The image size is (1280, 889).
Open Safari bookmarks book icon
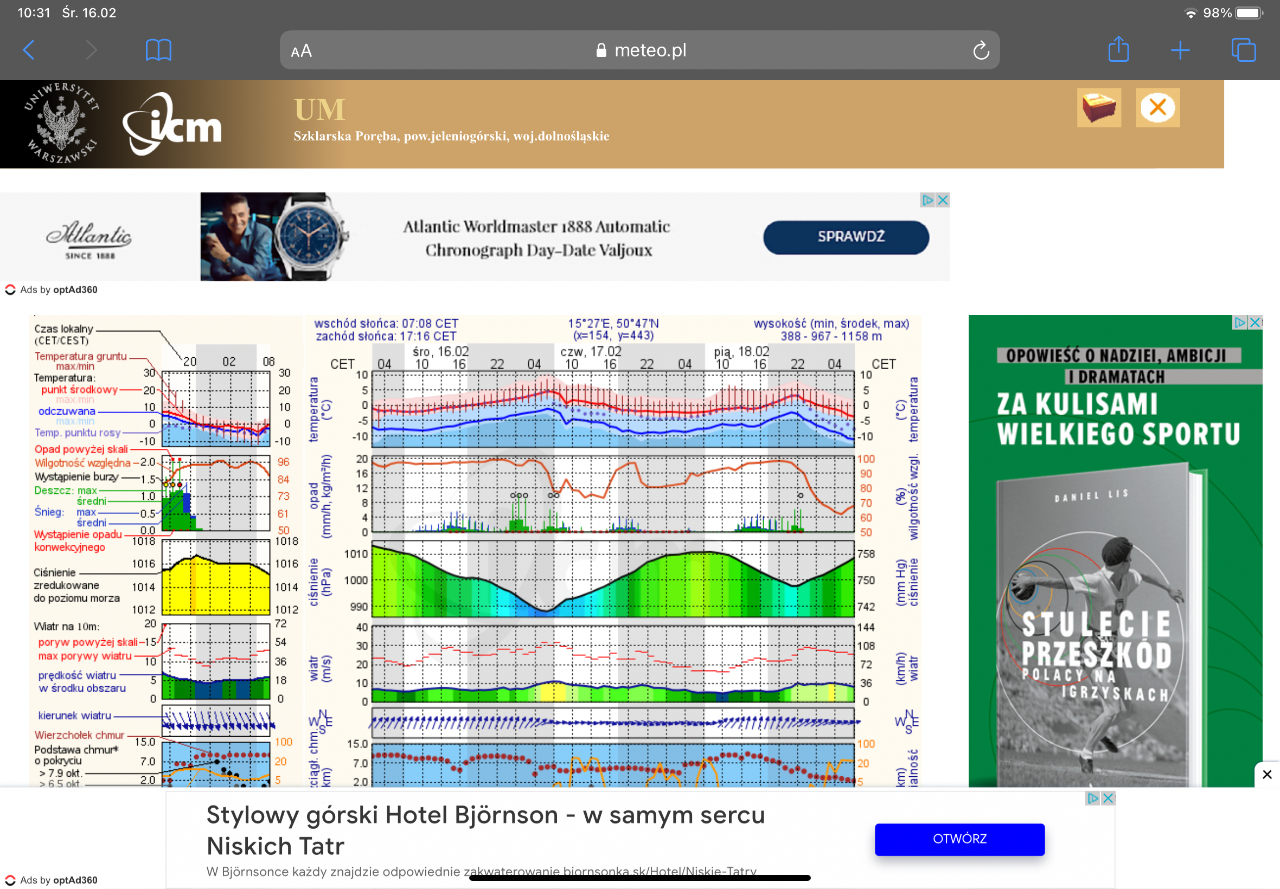pyautogui.click(x=158, y=50)
